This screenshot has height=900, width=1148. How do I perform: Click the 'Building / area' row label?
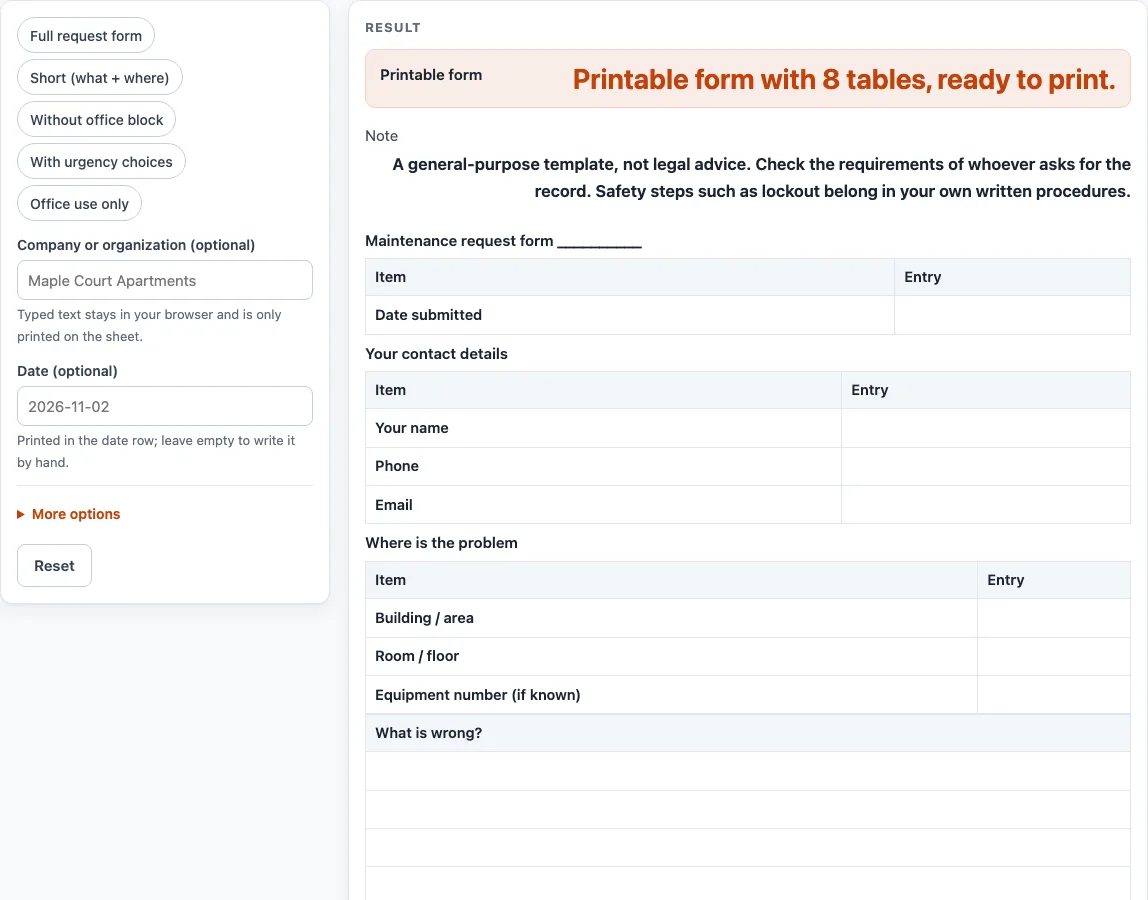point(424,618)
